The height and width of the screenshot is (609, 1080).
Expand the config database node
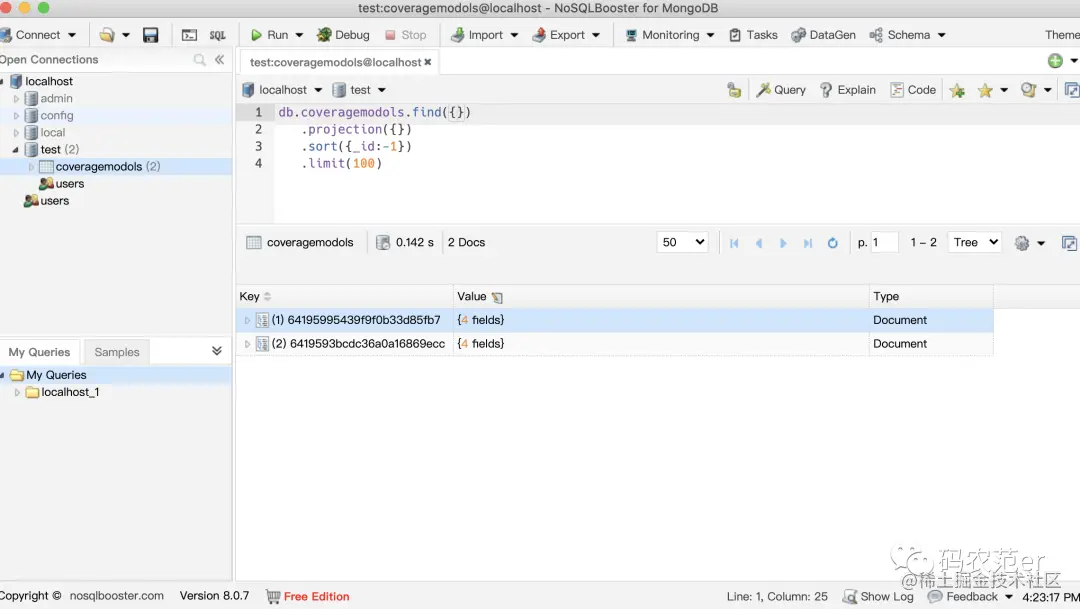pos(17,116)
